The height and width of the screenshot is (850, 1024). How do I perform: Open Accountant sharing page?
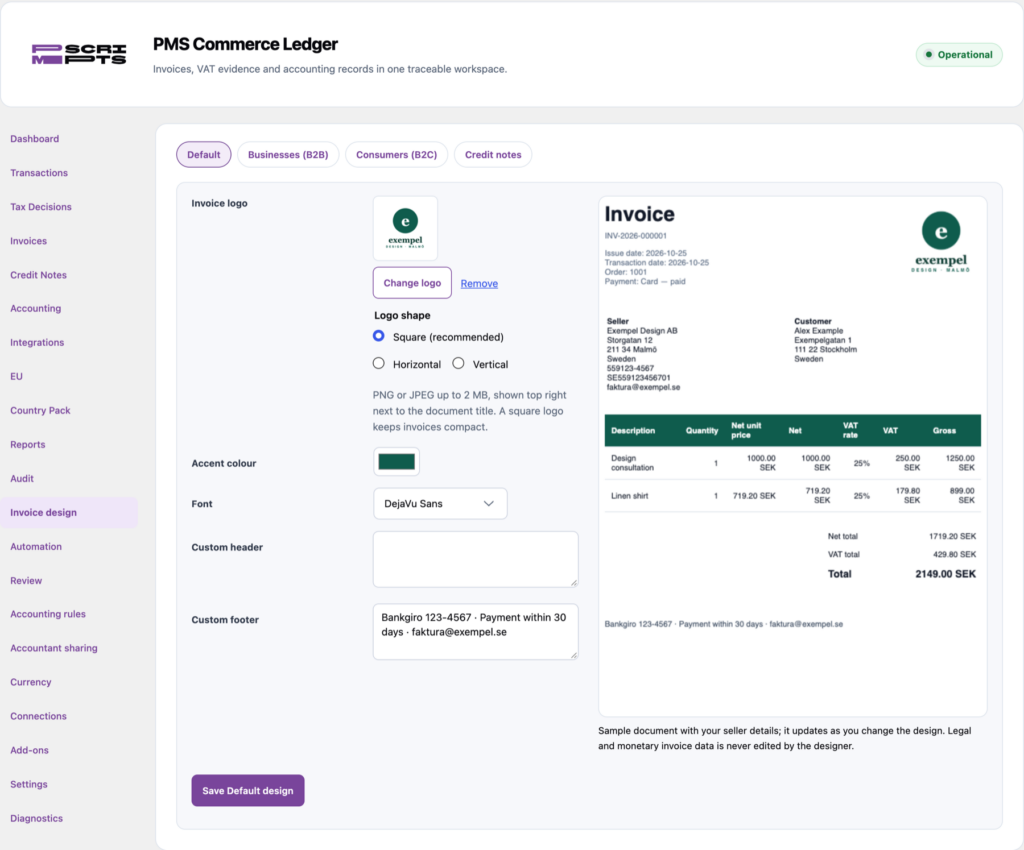pos(54,648)
